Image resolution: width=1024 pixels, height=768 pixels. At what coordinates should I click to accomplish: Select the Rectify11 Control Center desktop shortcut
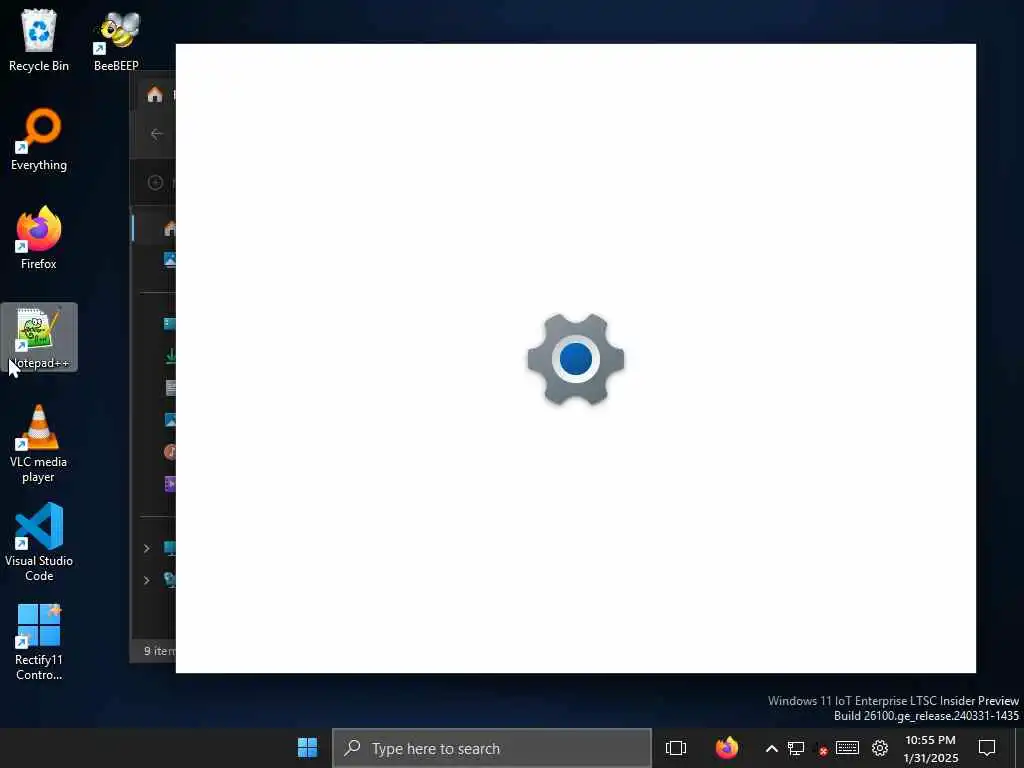point(39,642)
